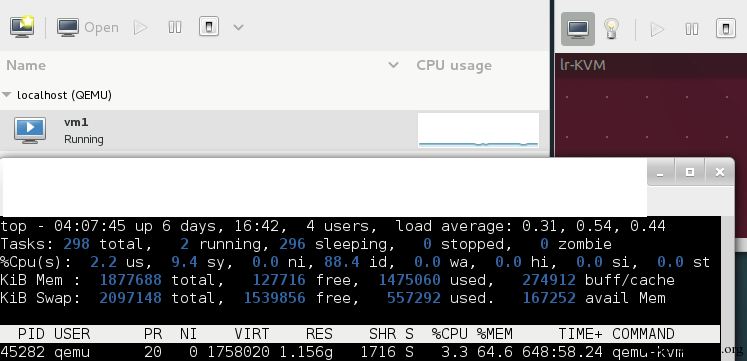Click the lr-KVM guest display area

[x=651, y=117]
